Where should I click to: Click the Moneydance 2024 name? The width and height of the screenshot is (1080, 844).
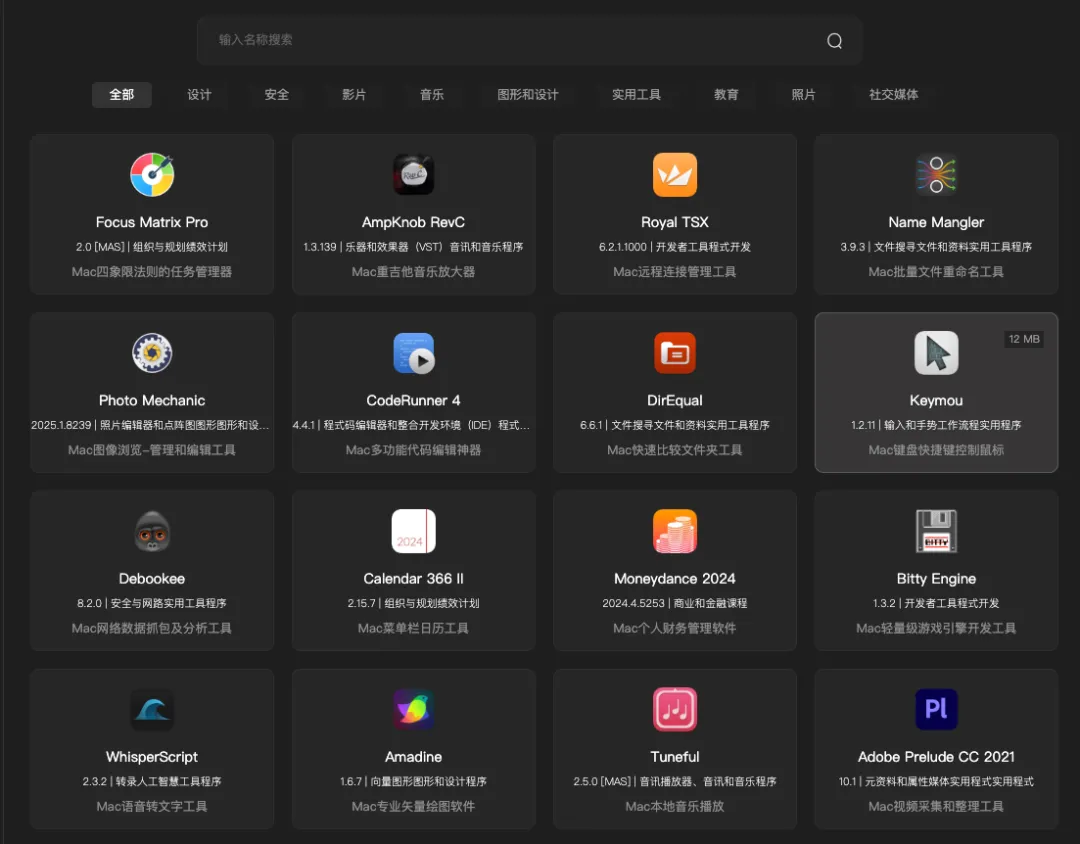[x=675, y=579]
